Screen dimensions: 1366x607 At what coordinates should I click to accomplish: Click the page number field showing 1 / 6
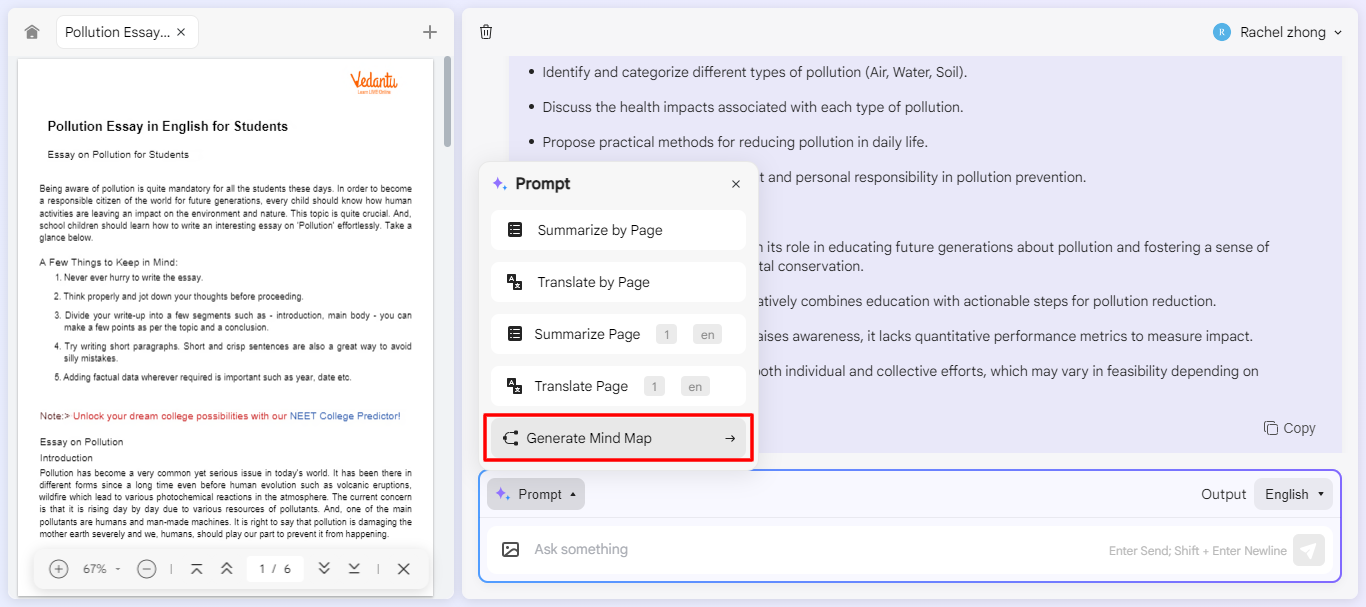[x=275, y=568]
